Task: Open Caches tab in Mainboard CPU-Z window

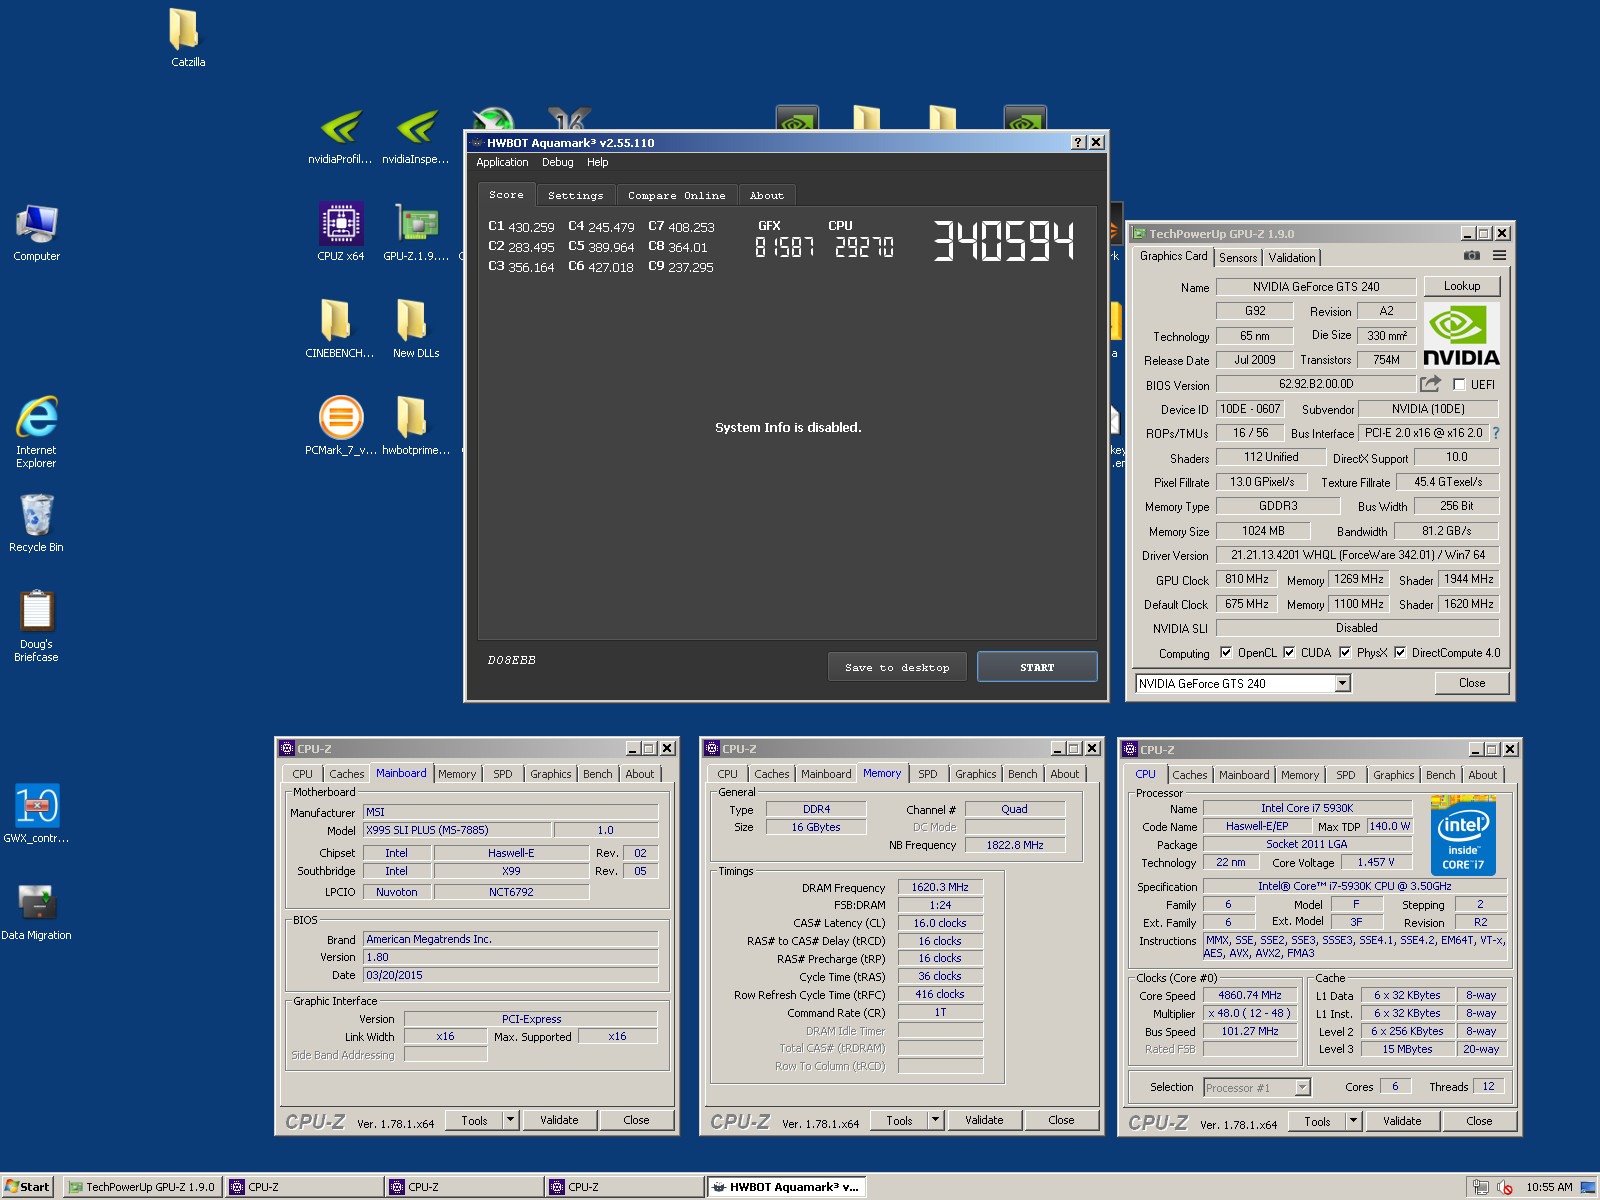Action: [347, 774]
